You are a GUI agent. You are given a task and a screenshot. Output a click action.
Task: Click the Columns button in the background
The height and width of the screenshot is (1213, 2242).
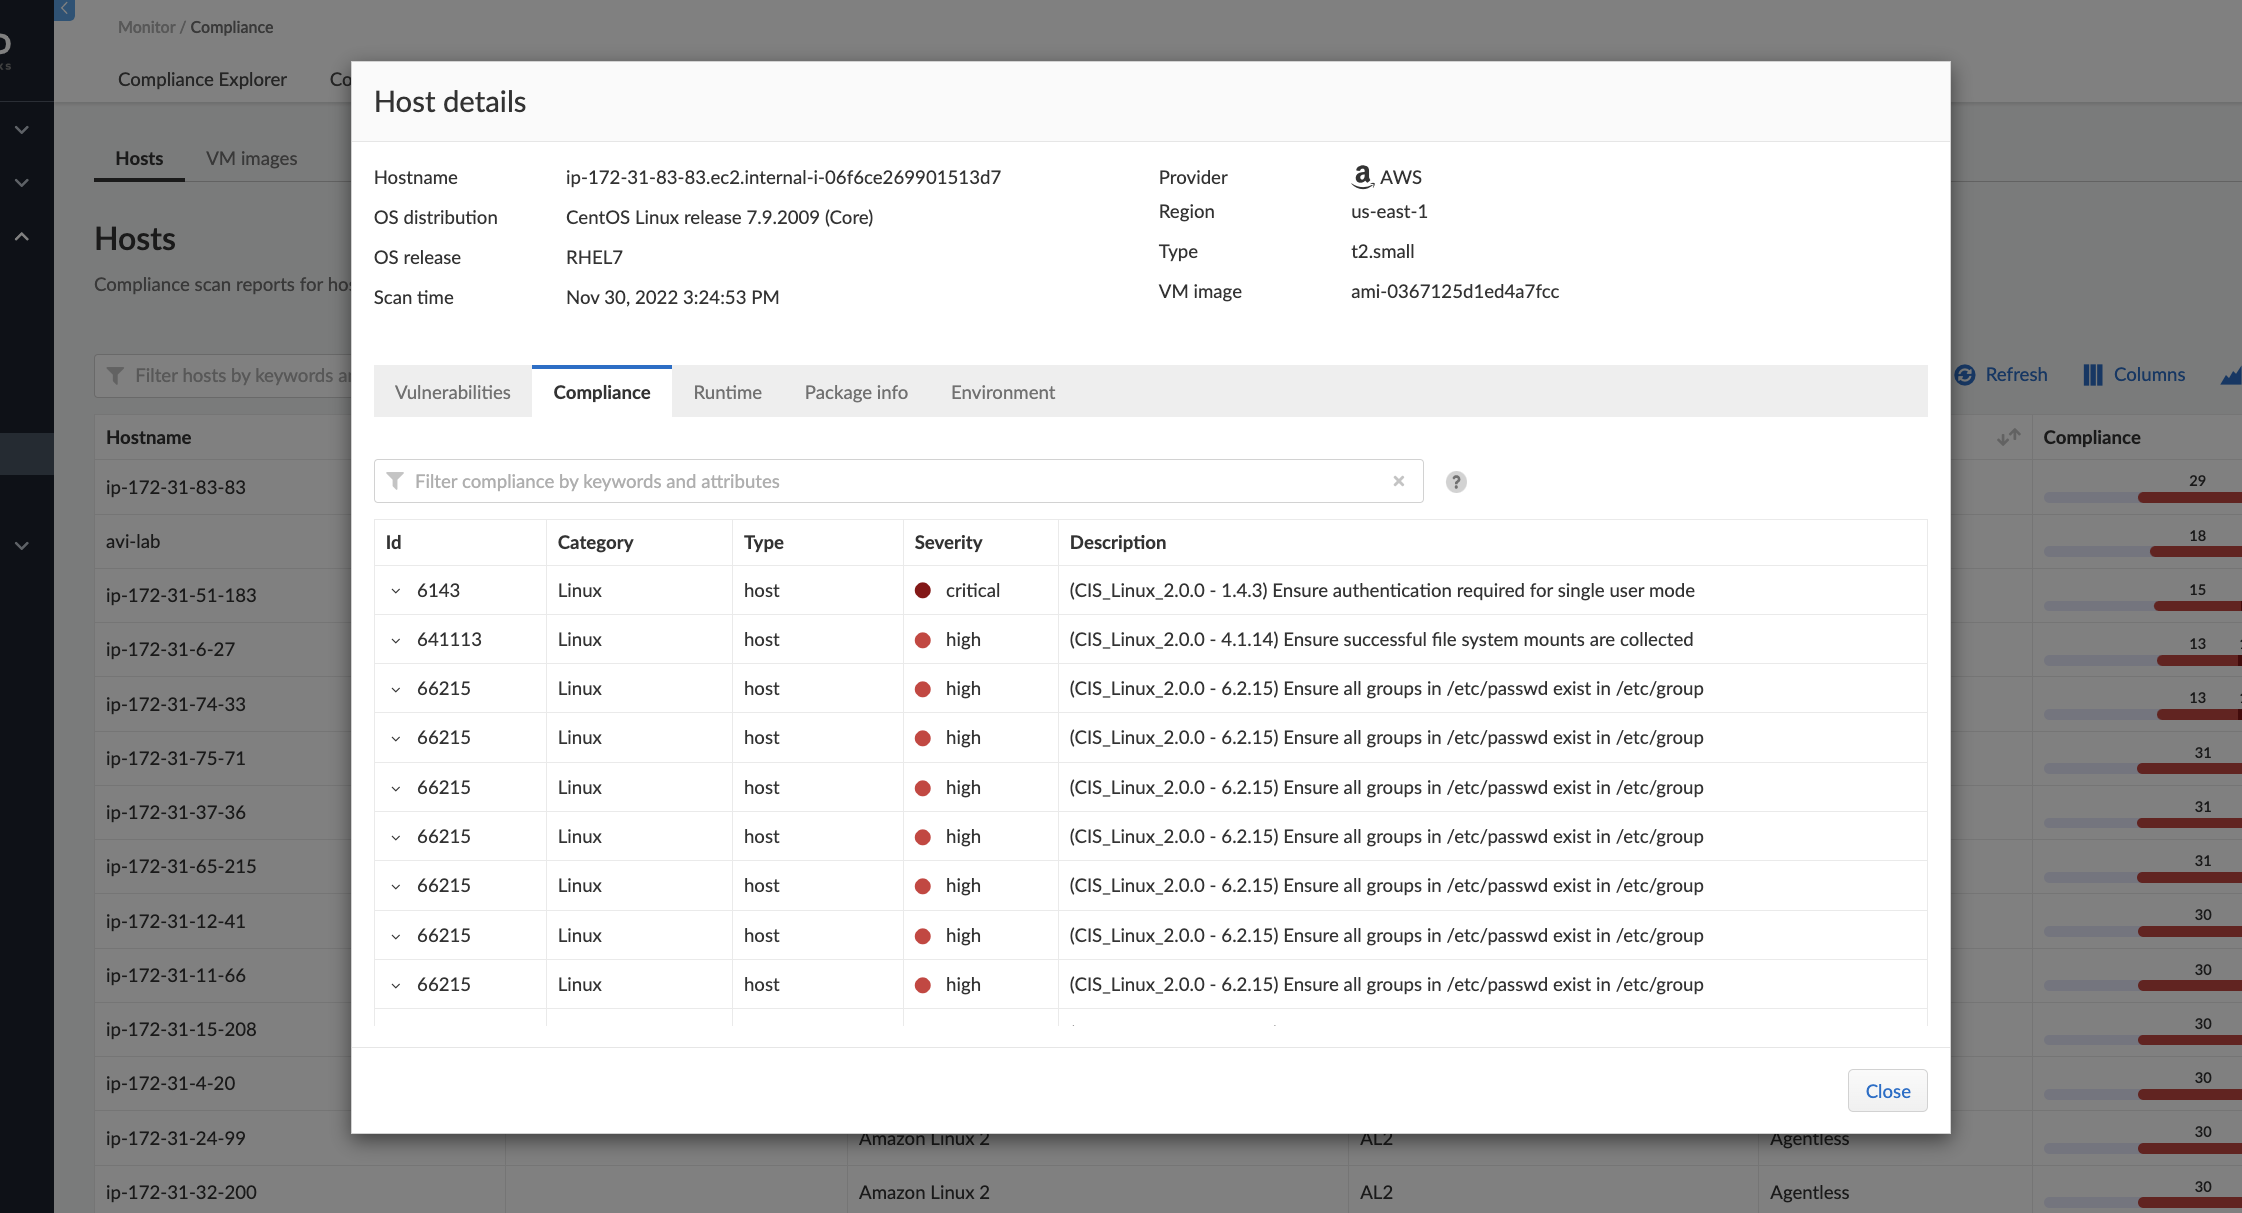coord(2149,374)
